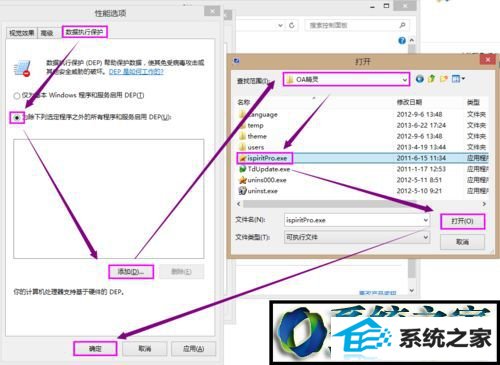Click the file list's scroll-right arrow
This screenshot has width=500, height=365.
coord(484,204)
